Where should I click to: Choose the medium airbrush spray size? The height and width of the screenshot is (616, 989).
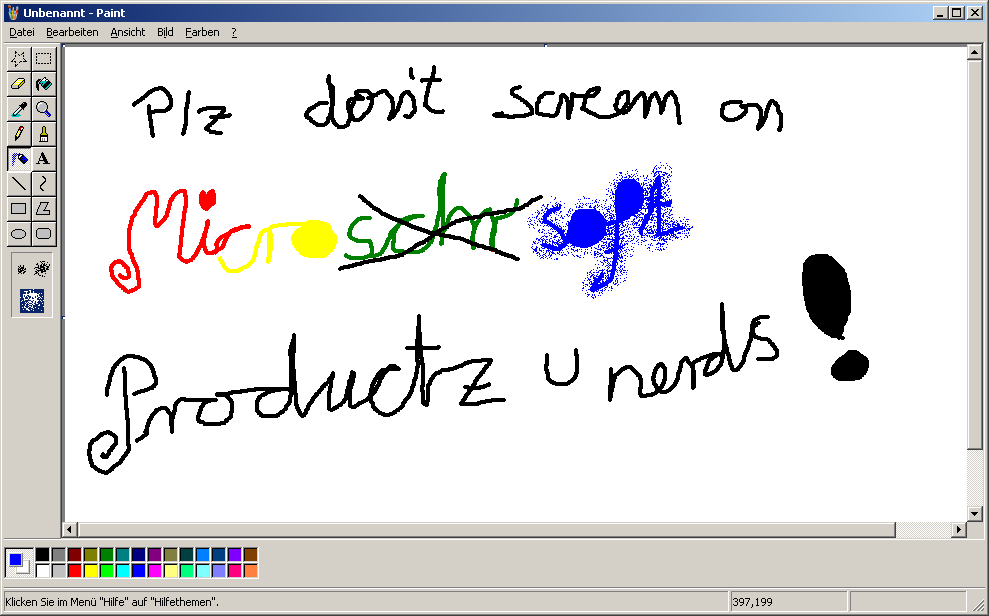[41, 268]
